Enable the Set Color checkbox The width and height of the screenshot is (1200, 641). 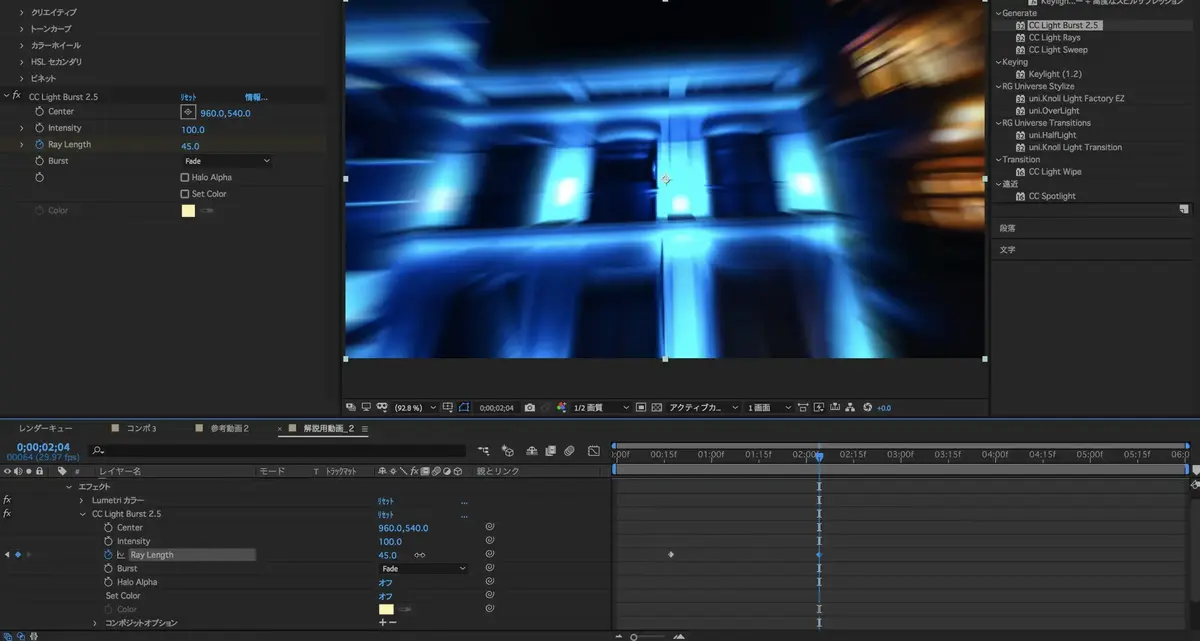[184, 194]
